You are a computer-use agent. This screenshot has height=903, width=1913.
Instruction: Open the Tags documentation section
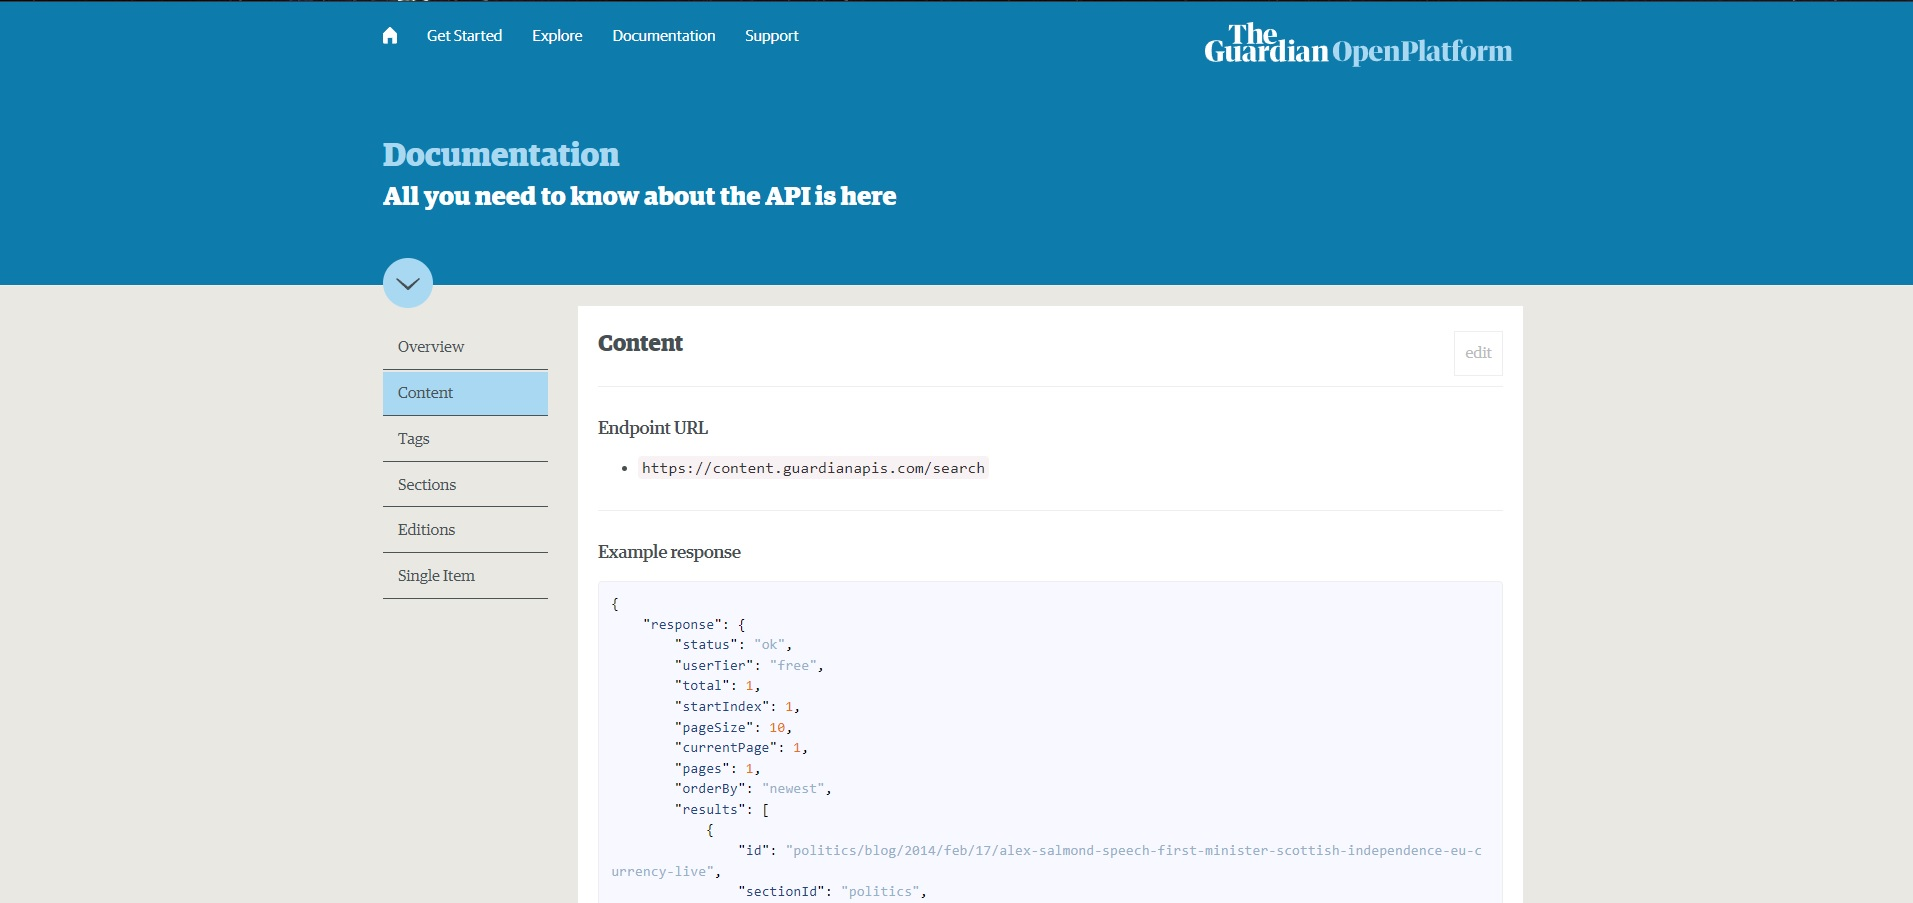412,438
